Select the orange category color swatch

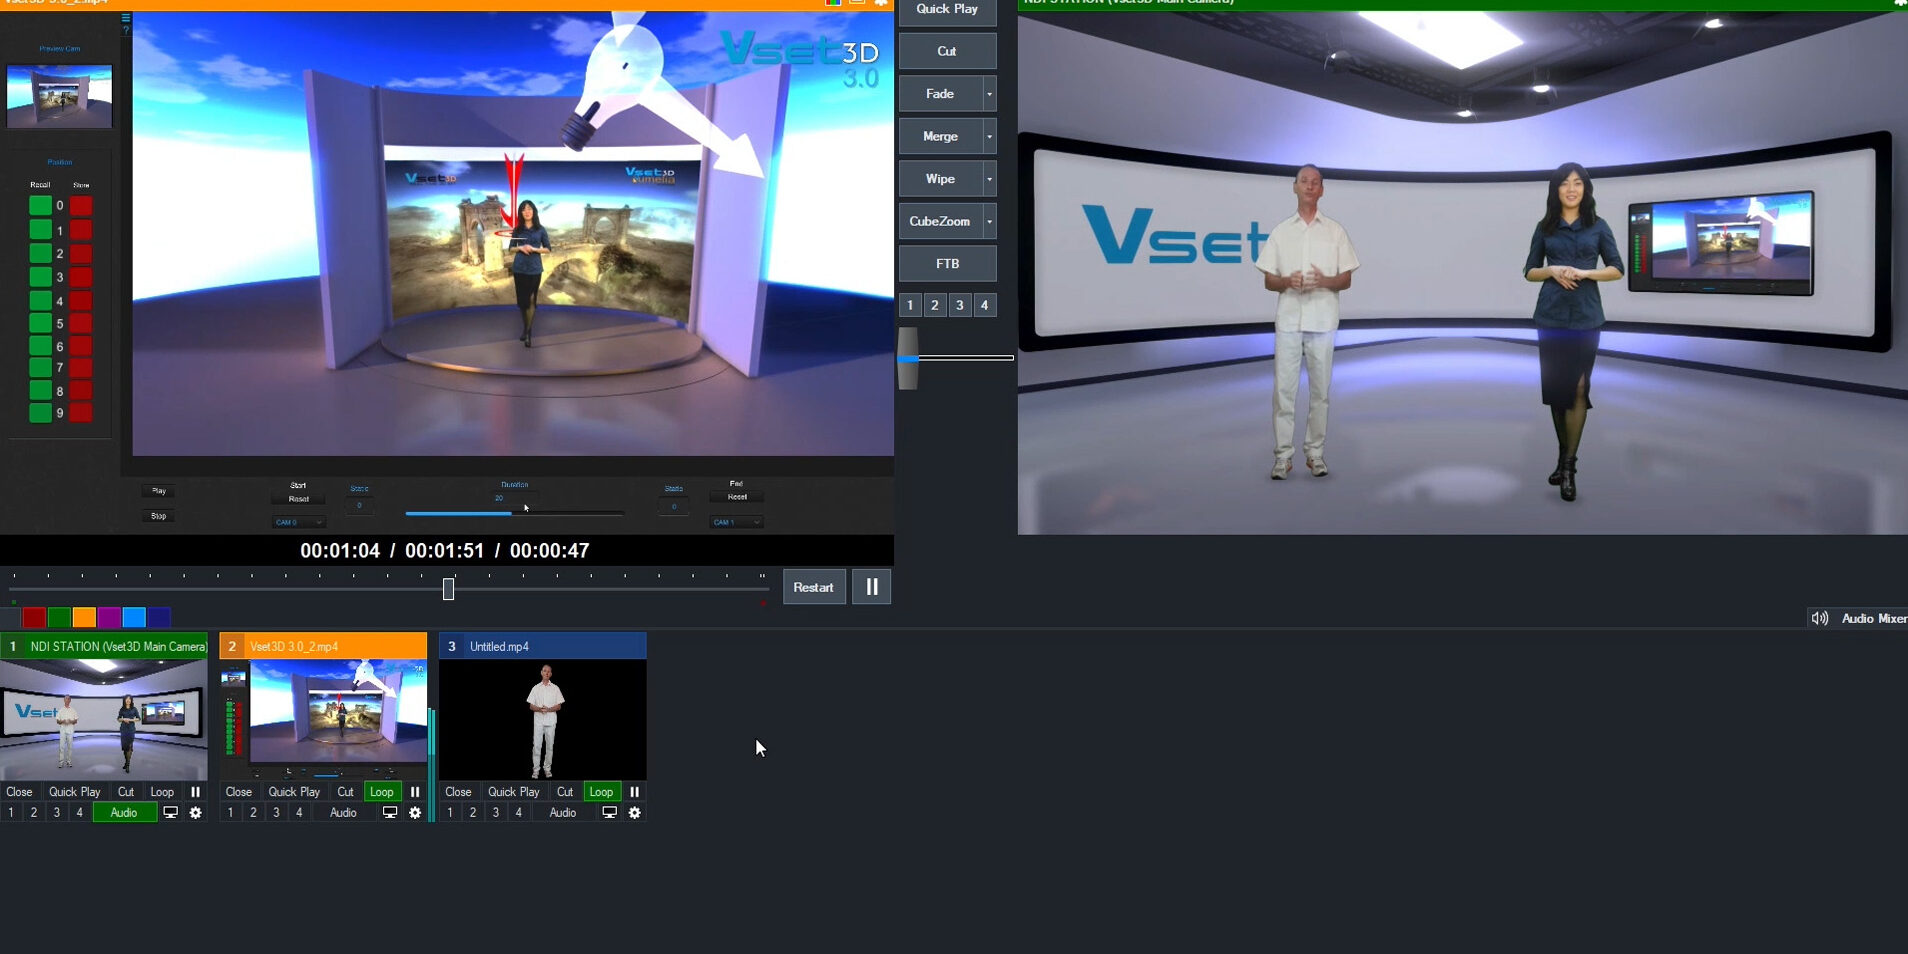[x=84, y=617]
